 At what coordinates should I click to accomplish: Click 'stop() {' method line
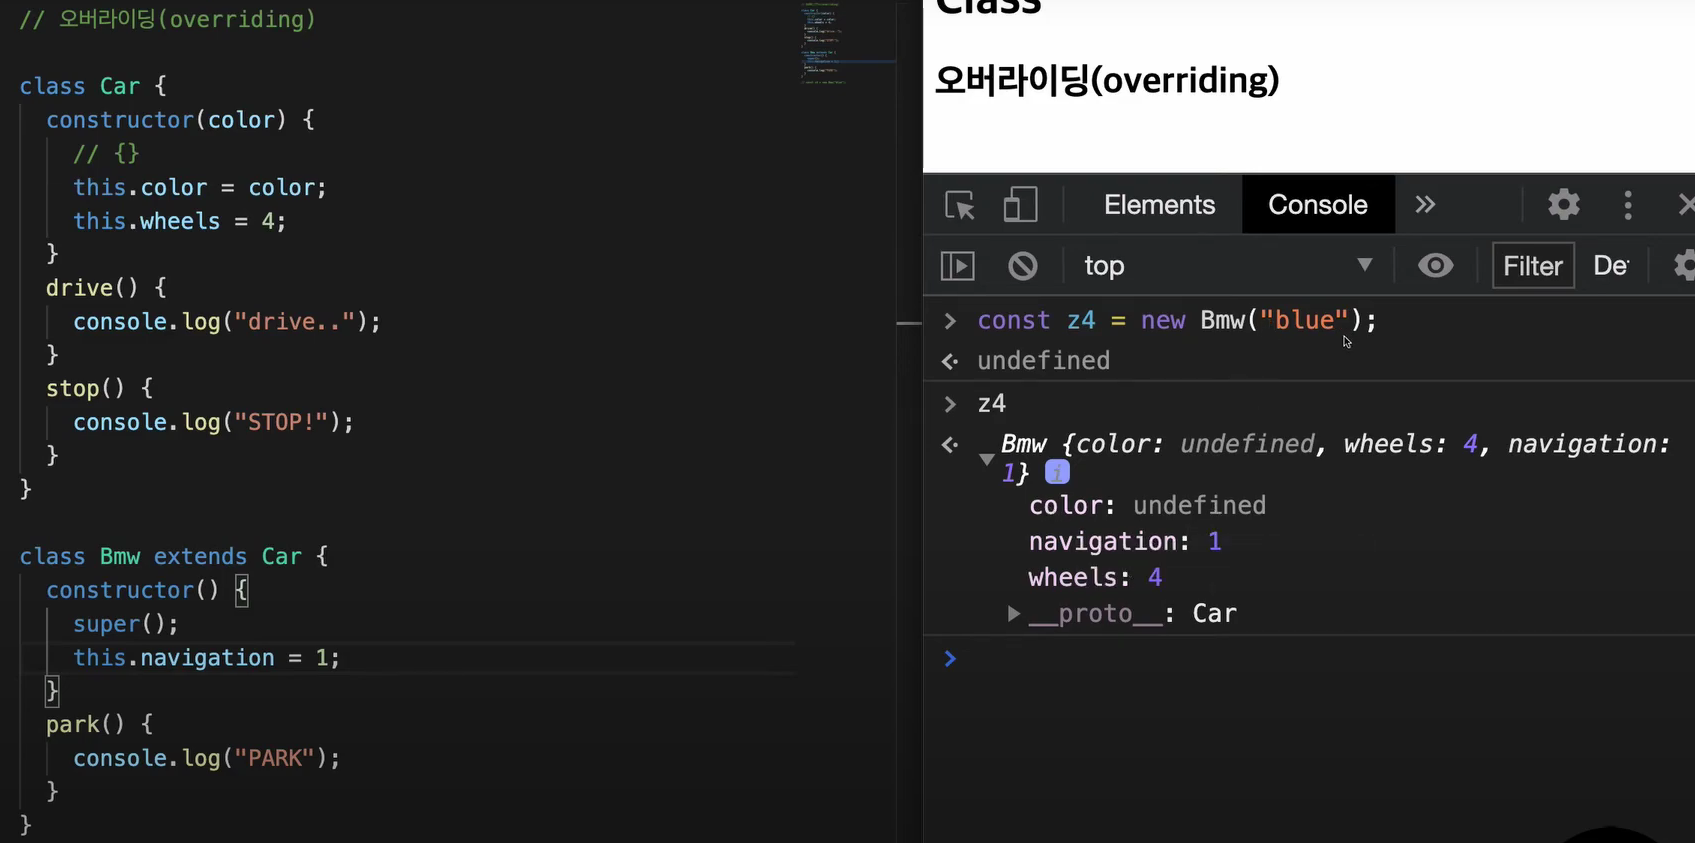pos(99,389)
